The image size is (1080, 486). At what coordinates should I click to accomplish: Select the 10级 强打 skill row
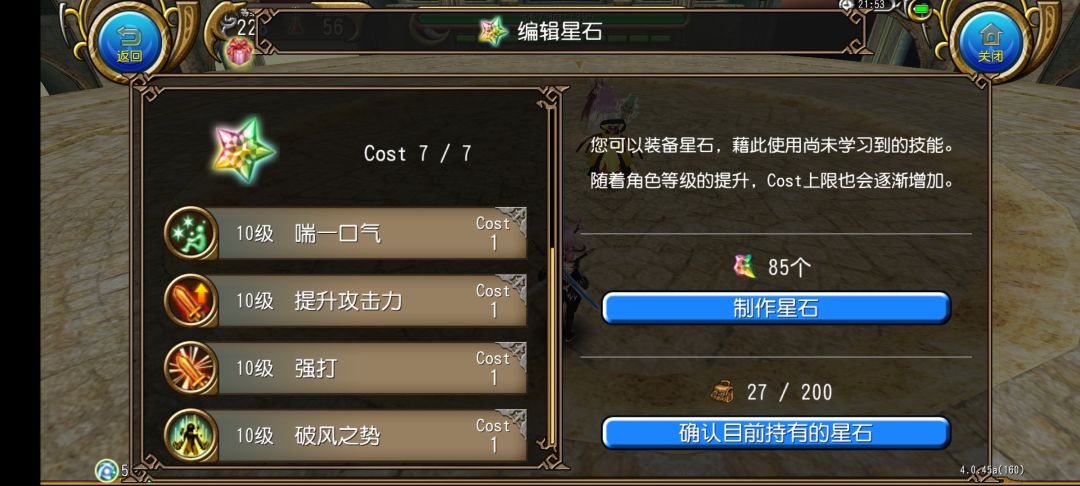(346, 368)
